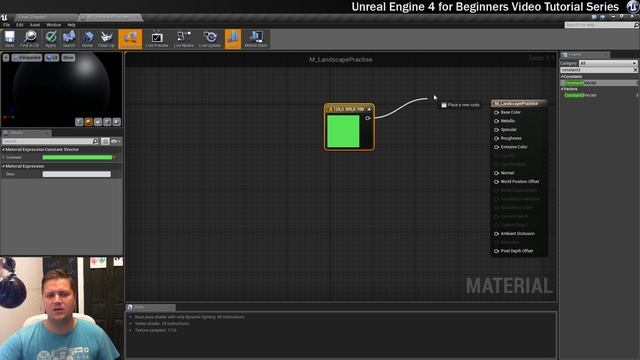Click the Home toolbar icon
The width and height of the screenshot is (640, 360).
pyautogui.click(x=87, y=39)
